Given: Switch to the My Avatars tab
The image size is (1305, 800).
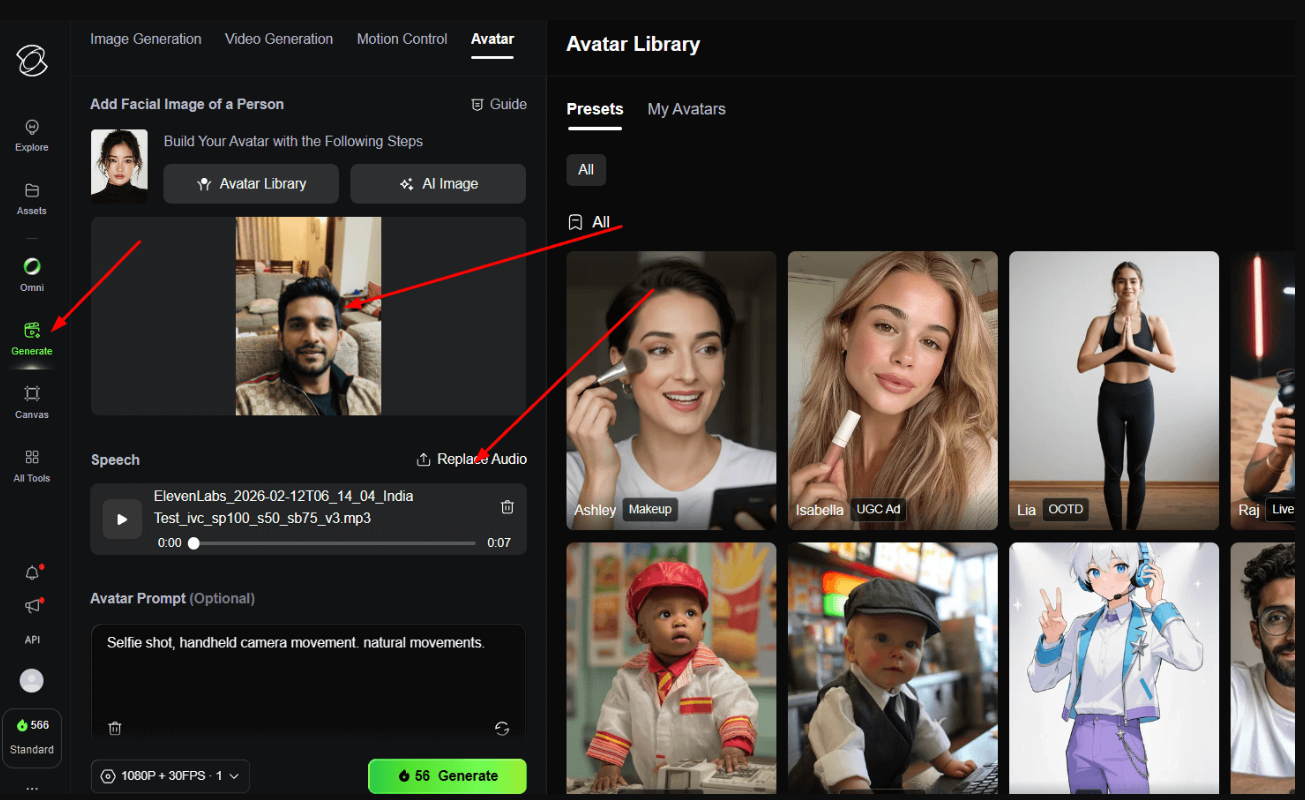Looking at the screenshot, I should coord(686,109).
